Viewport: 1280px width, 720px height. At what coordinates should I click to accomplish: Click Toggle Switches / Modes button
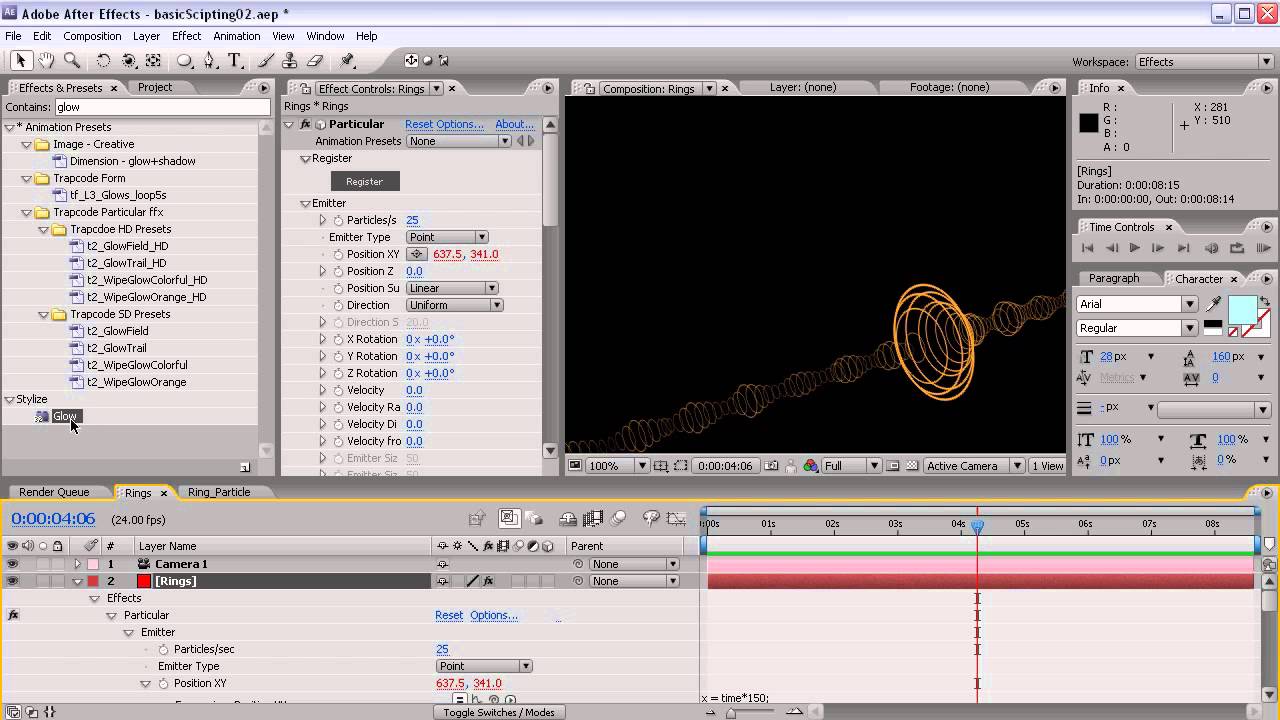(499, 712)
